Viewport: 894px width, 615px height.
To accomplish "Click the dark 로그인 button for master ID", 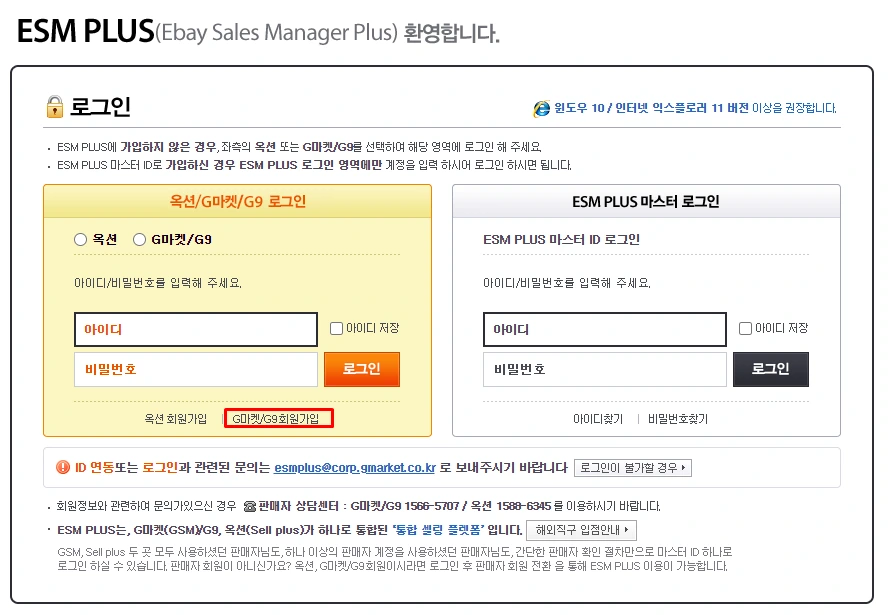I will 771,369.
